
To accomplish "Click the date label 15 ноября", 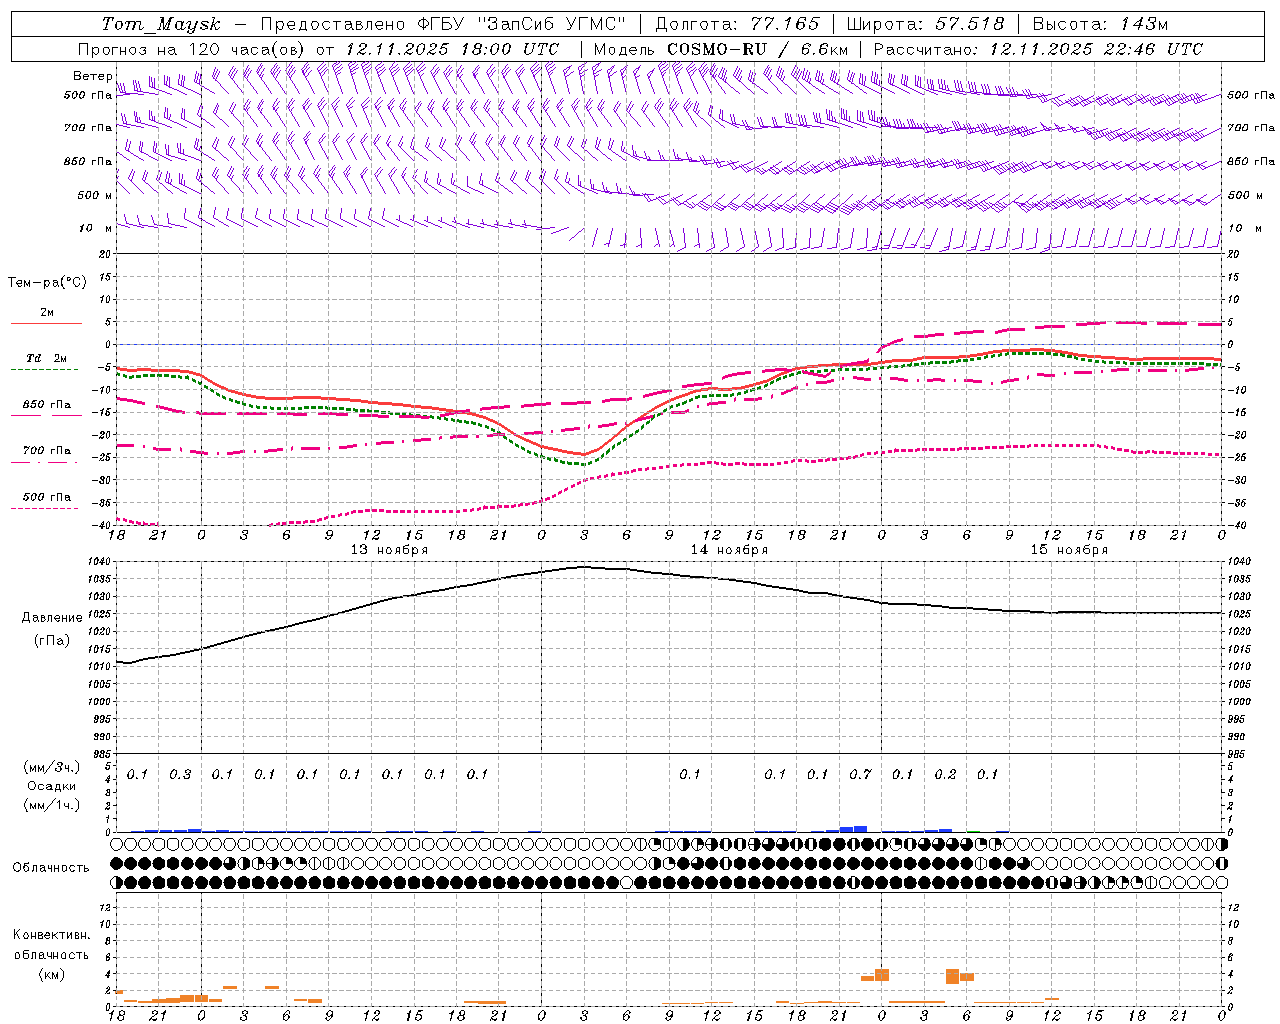I will click(1069, 549).
